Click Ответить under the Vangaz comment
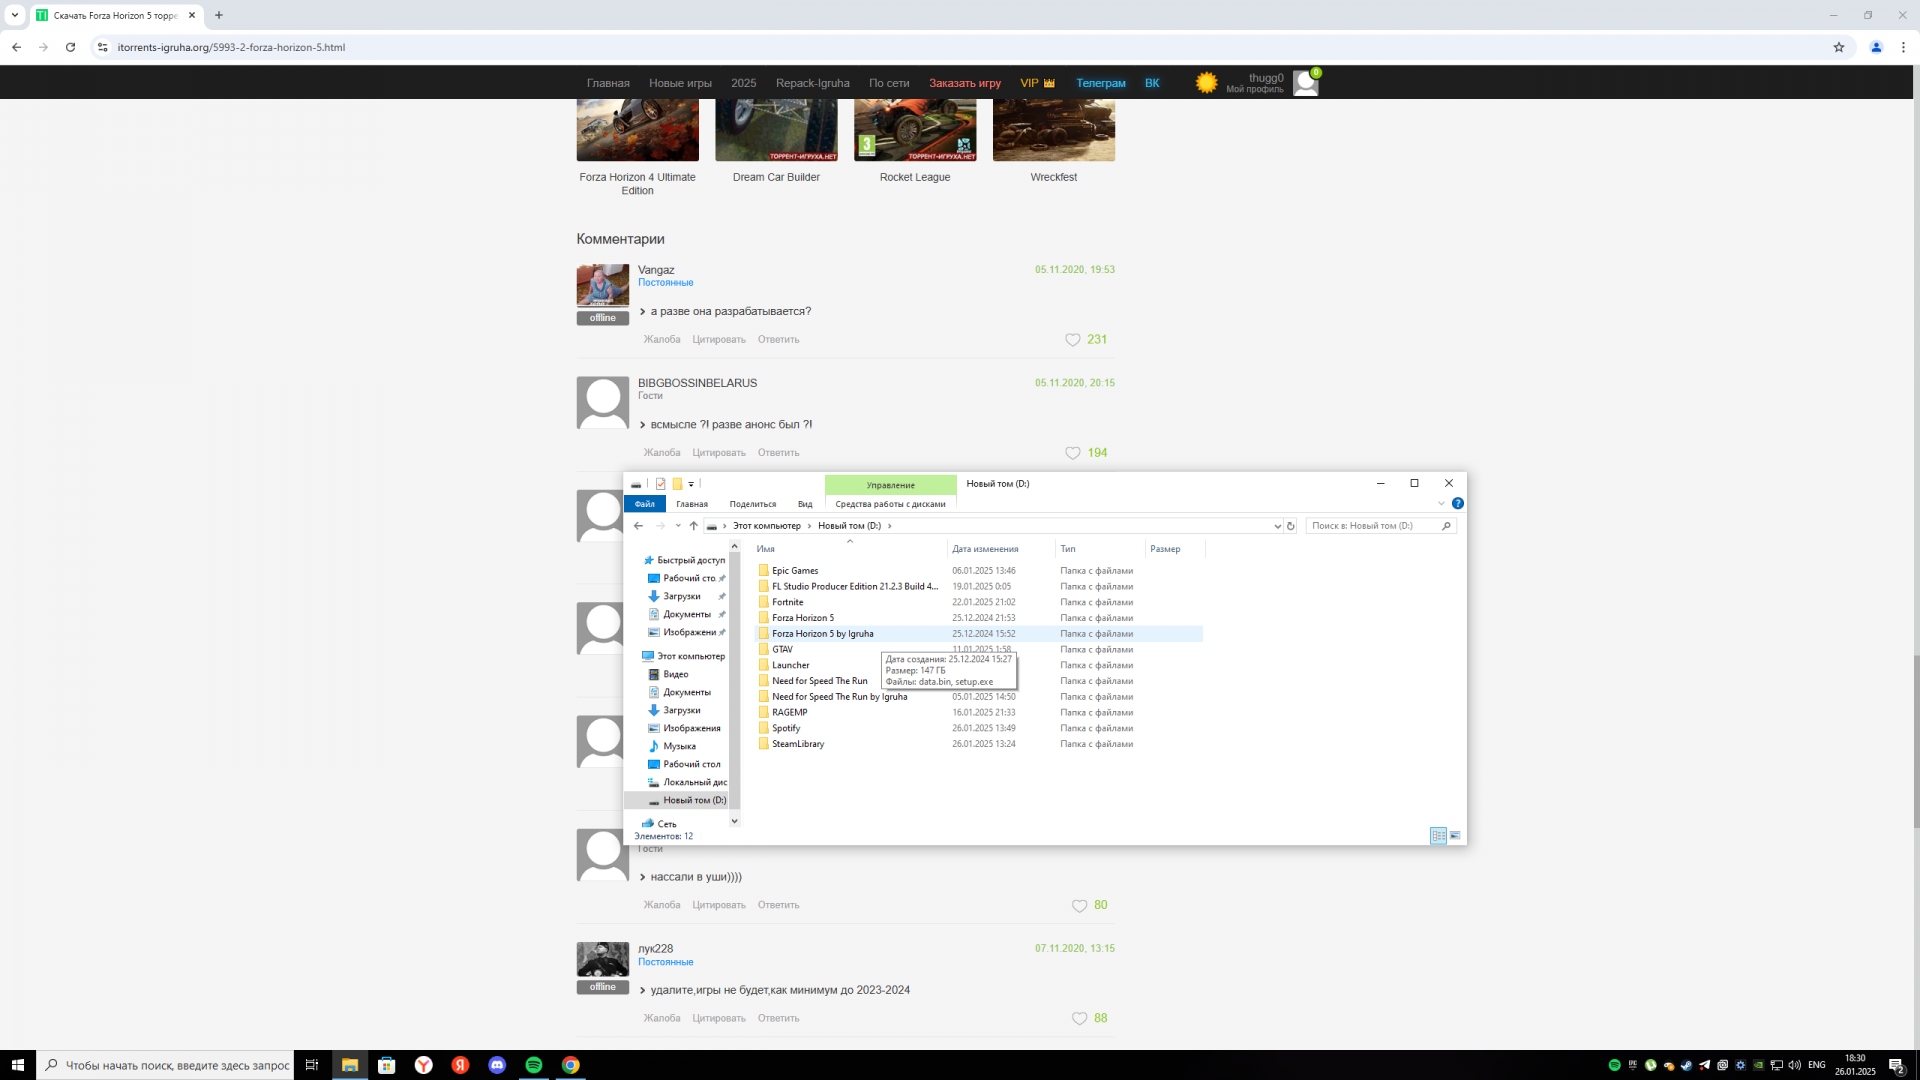 click(778, 340)
